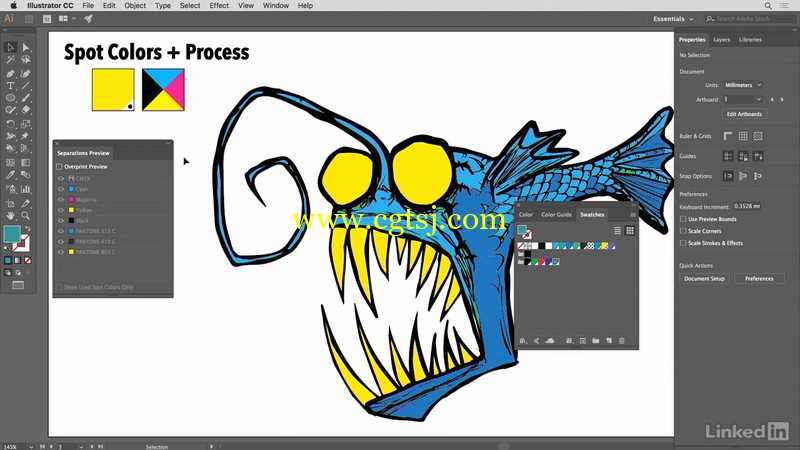800x450 pixels.
Task: Open artboard navigation dropdown in status bar
Action: click(81, 446)
